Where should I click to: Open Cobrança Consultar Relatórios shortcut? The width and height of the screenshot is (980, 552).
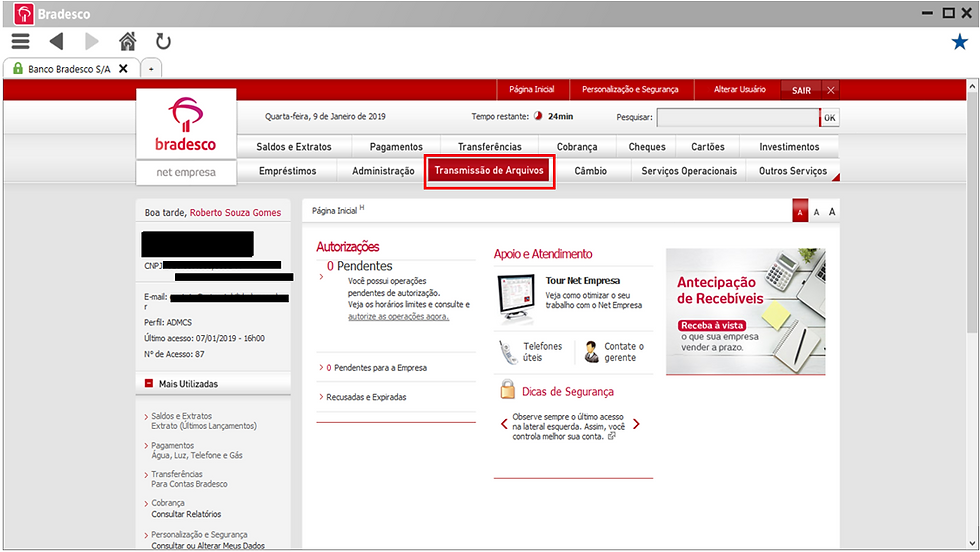click(186, 508)
